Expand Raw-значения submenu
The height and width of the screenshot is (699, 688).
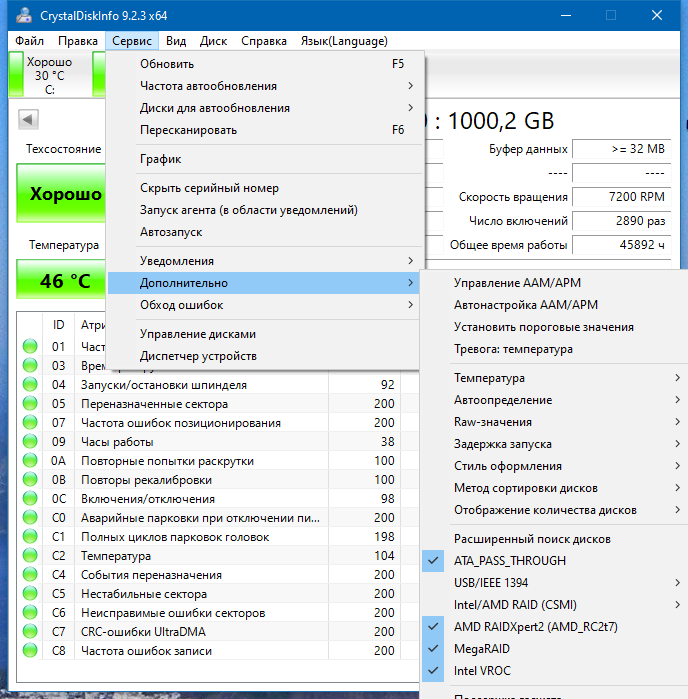554,422
